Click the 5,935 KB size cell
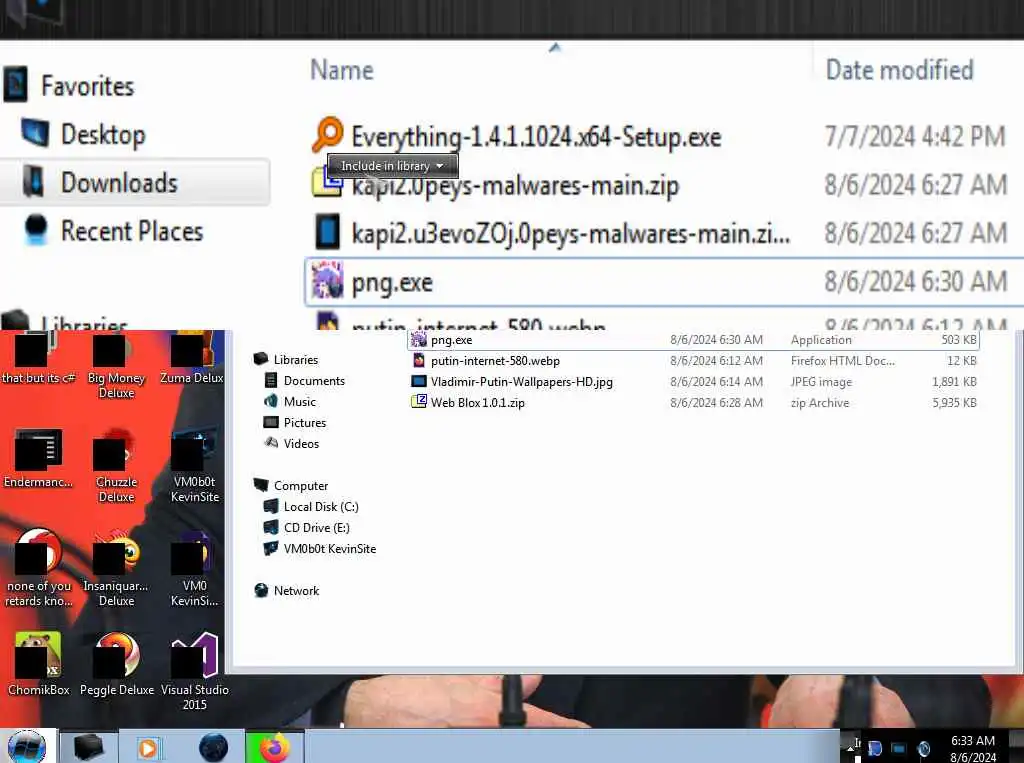 tap(954, 402)
